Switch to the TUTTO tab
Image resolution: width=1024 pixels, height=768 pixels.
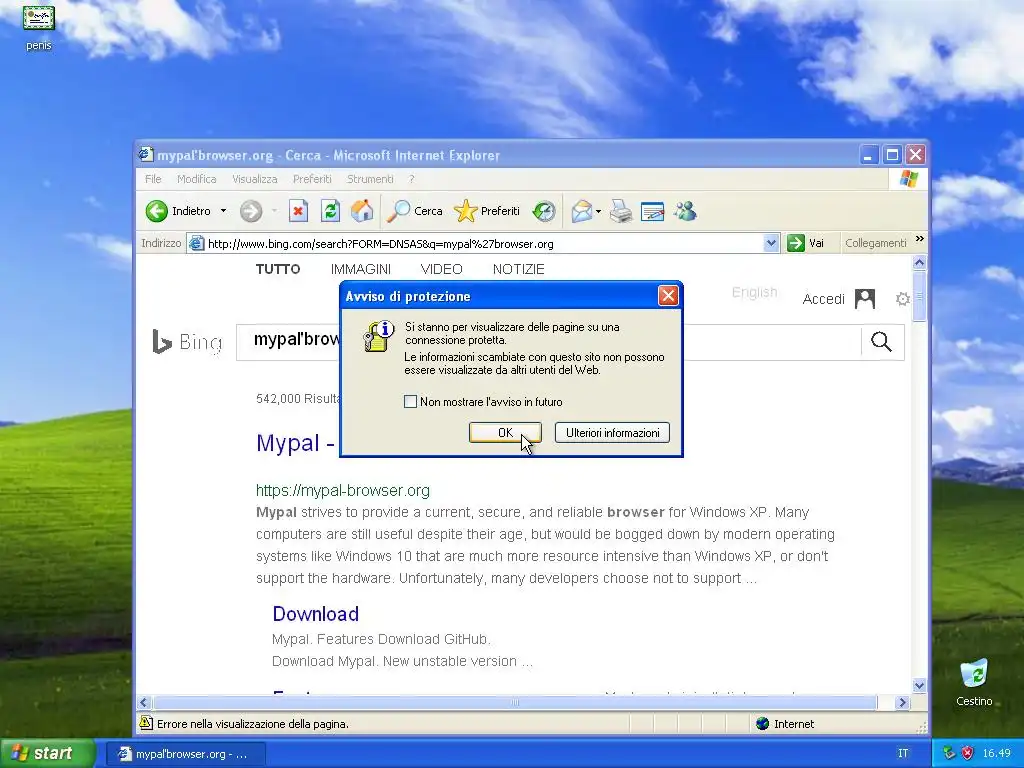pos(278,269)
